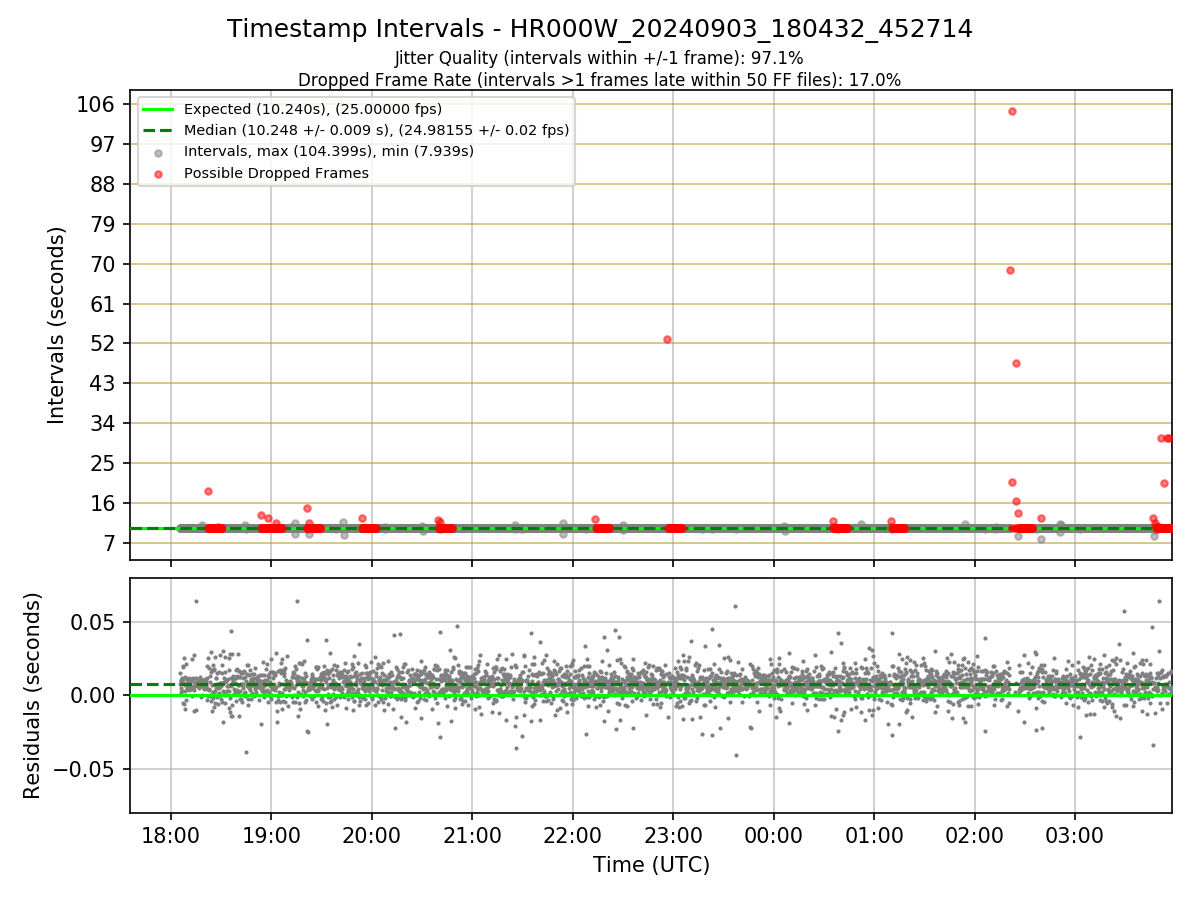Click the x-axis tick label '19:00'
The width and height of the screenshot is (1200, 900).
271,834
